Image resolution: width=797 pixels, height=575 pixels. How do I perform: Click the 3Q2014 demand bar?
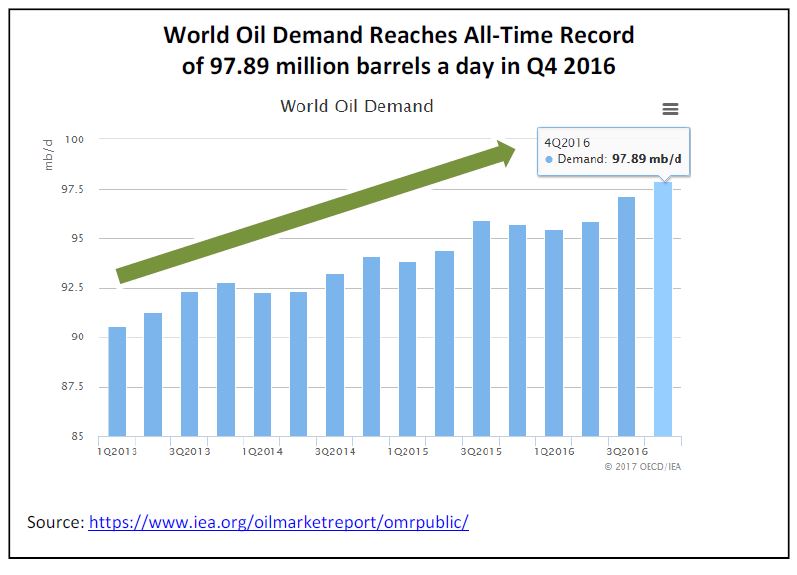[x=335, y=355]
